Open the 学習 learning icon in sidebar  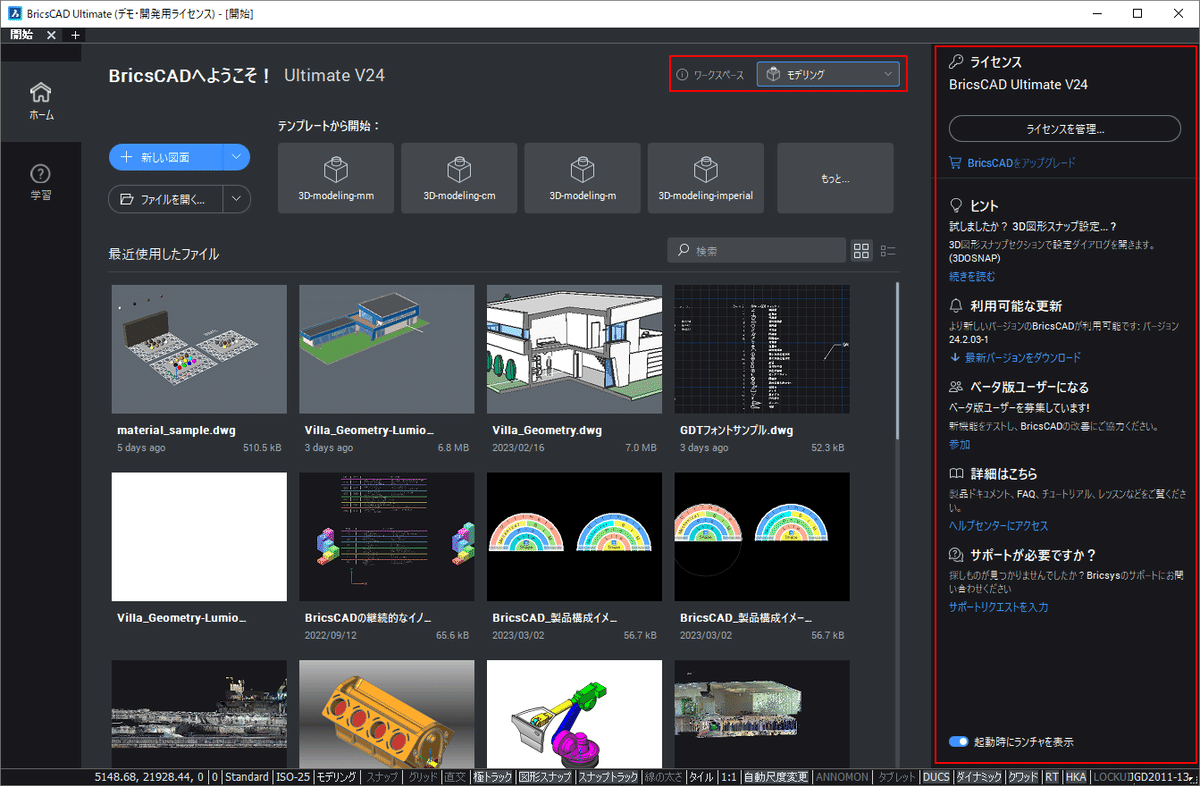[41, 182]
